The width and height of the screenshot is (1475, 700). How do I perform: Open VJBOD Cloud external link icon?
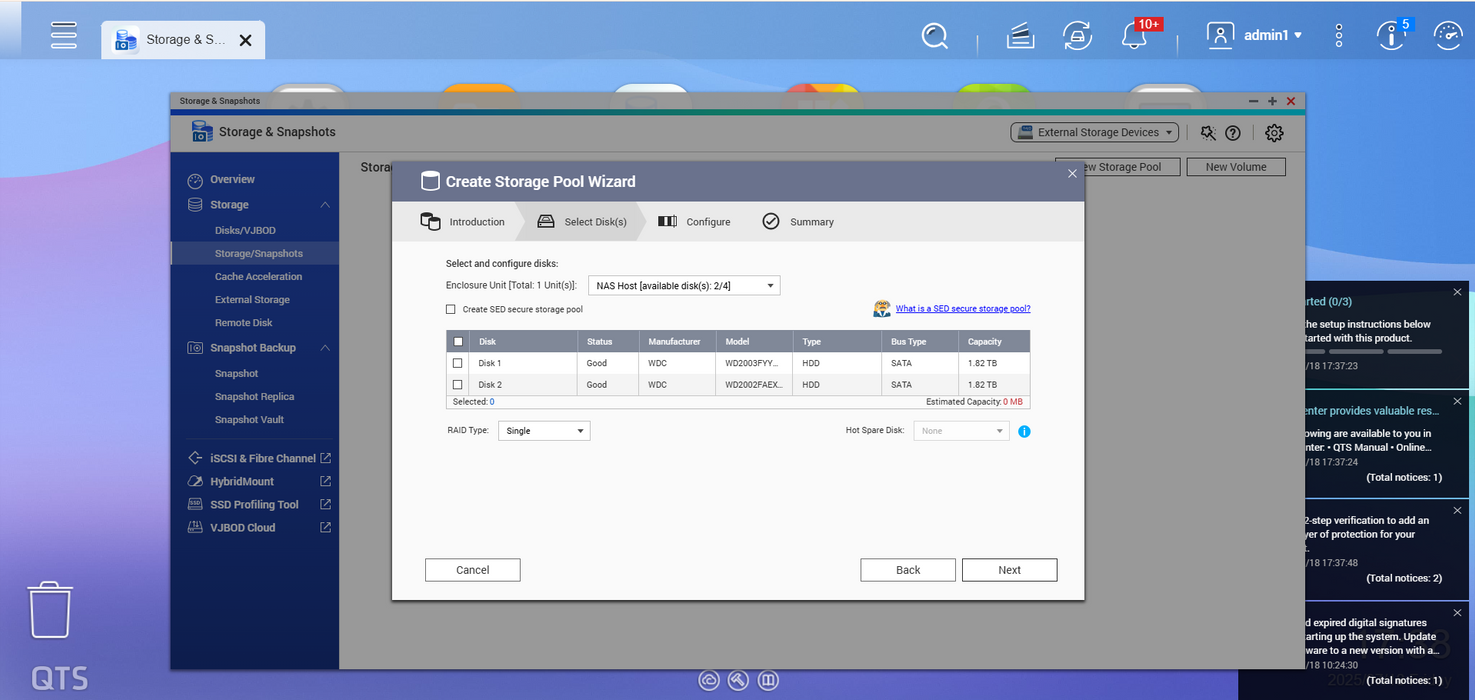325,527
